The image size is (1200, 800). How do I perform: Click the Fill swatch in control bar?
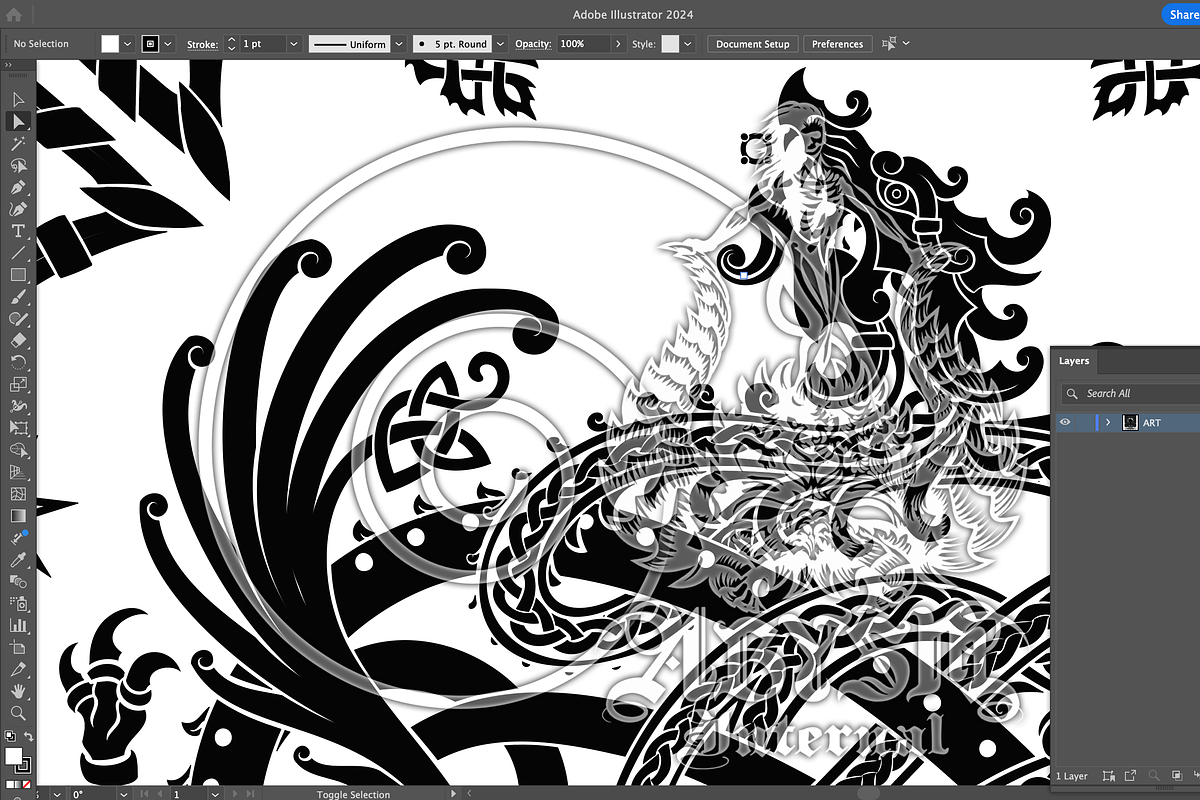110,44
